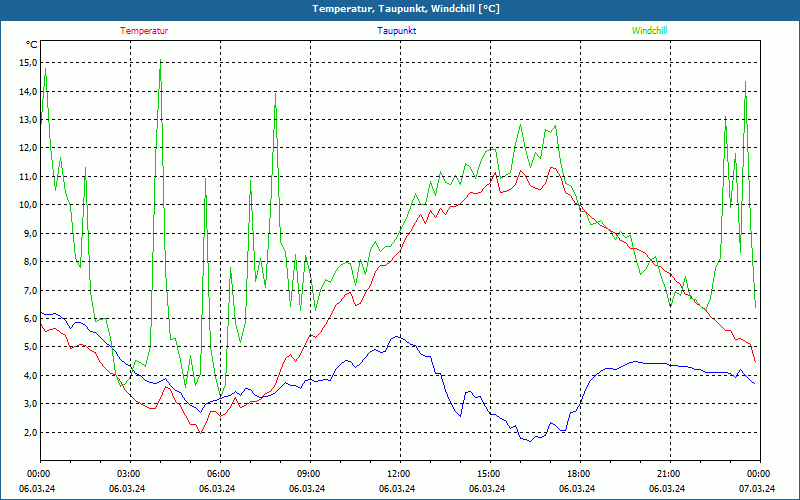The width and height of the screenshot is (800, 500).
Task: Click the '°C' unit label on y-axis
Action: click(x=32, y=45)
